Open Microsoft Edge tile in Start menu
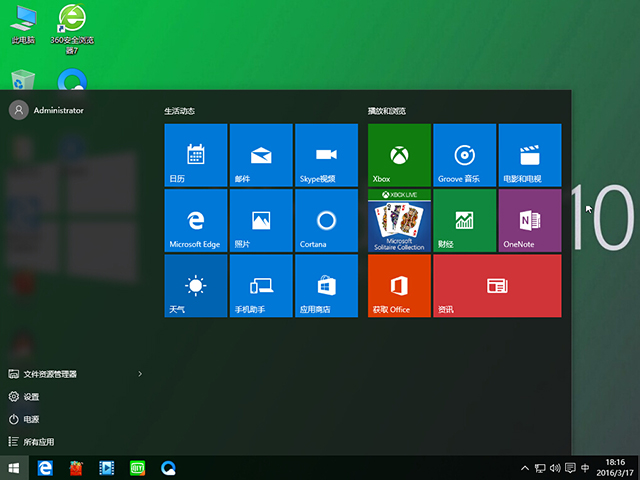The image size is (640, 480). click(195, 220)
